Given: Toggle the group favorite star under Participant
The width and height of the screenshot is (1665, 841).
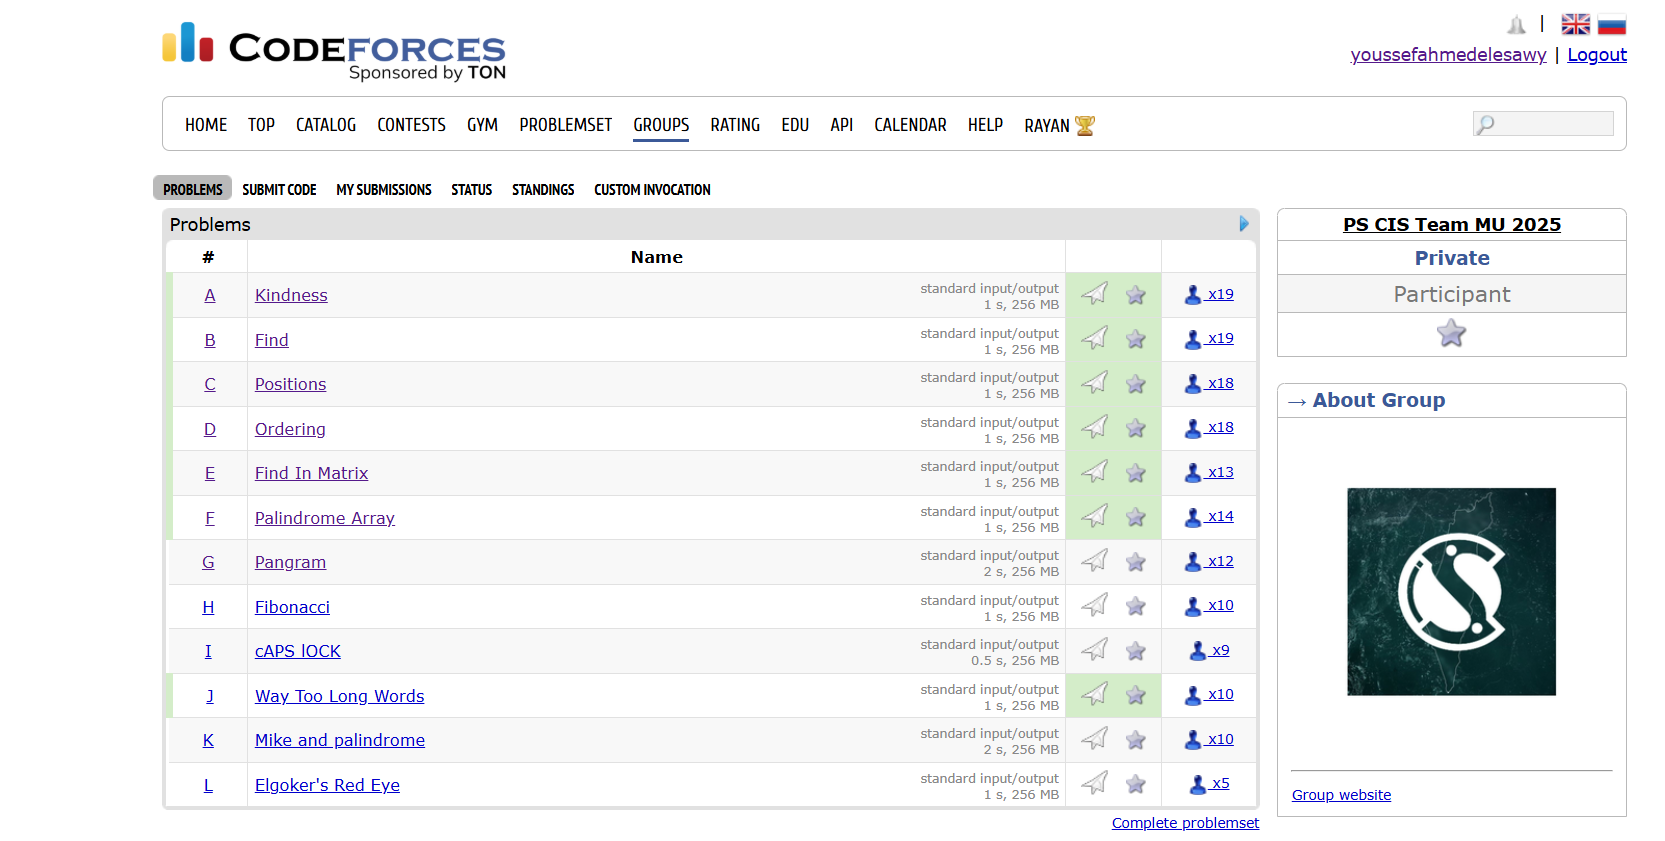Looking at the screenshot, I should pyautogui.click(x=1452, y=333).
